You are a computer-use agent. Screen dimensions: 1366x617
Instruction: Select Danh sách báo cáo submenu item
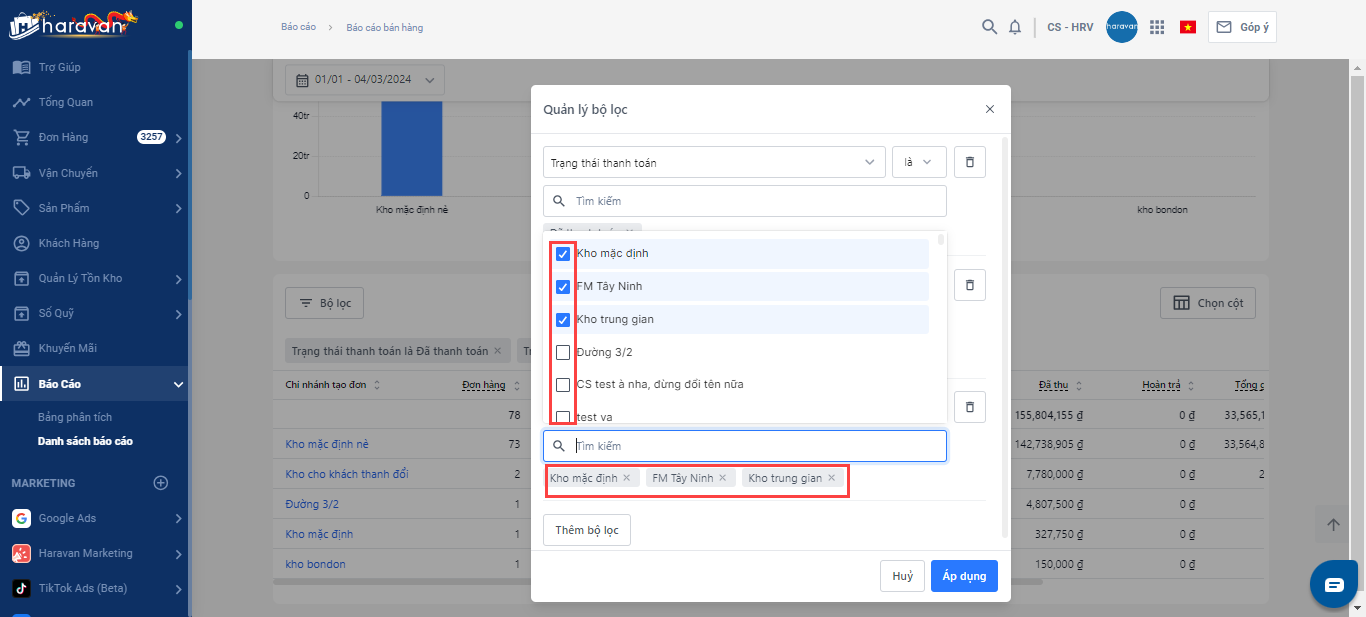[85, 441]
